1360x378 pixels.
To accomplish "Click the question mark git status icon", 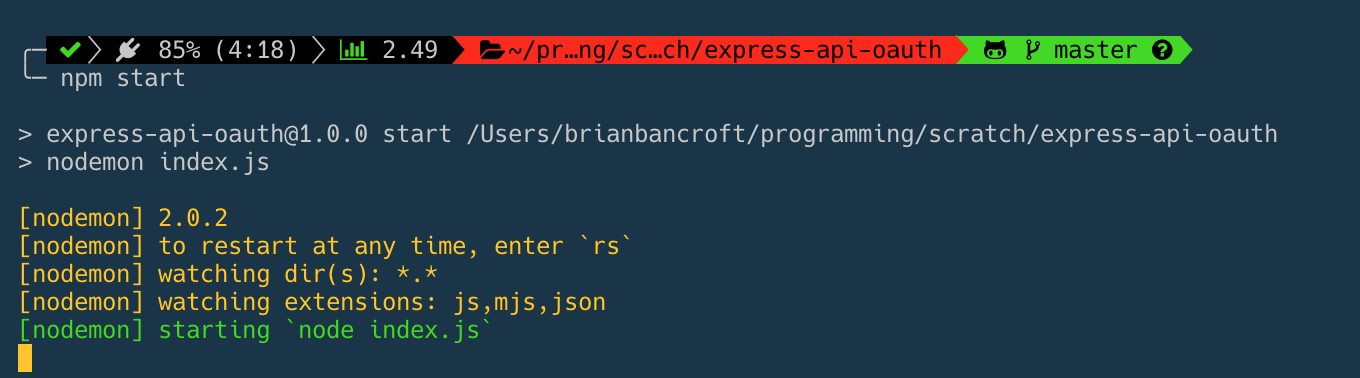I will [1161, 49].
